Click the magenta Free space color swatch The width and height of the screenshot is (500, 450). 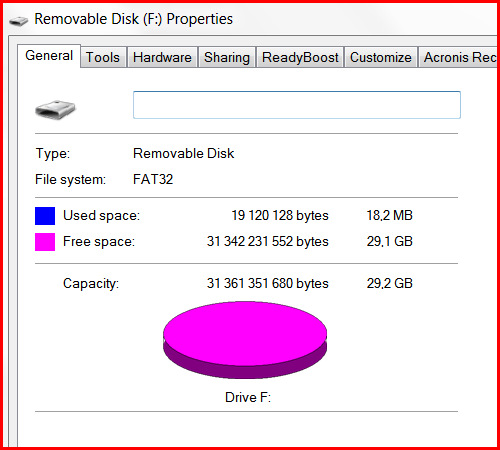[x=45, y=242]
